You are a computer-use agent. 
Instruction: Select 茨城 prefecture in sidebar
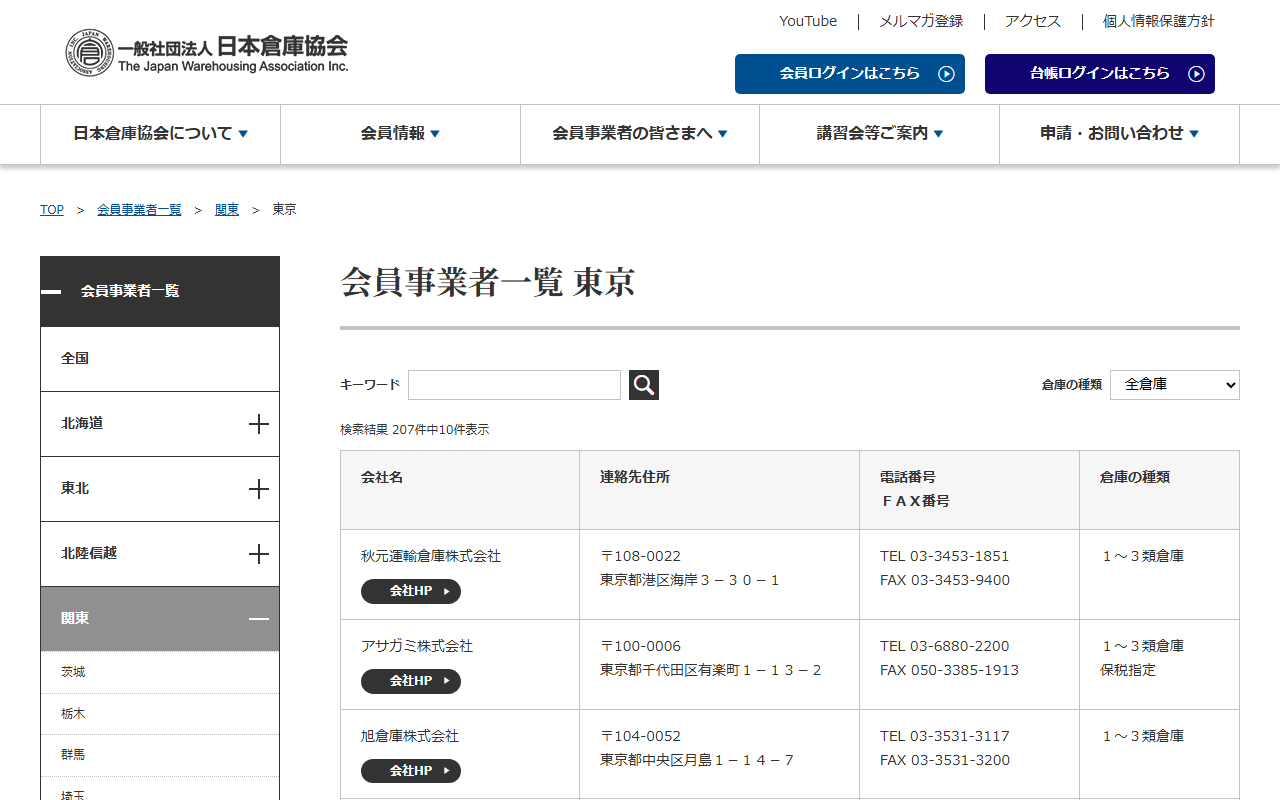pyautogui.click(x=160, y=672)
